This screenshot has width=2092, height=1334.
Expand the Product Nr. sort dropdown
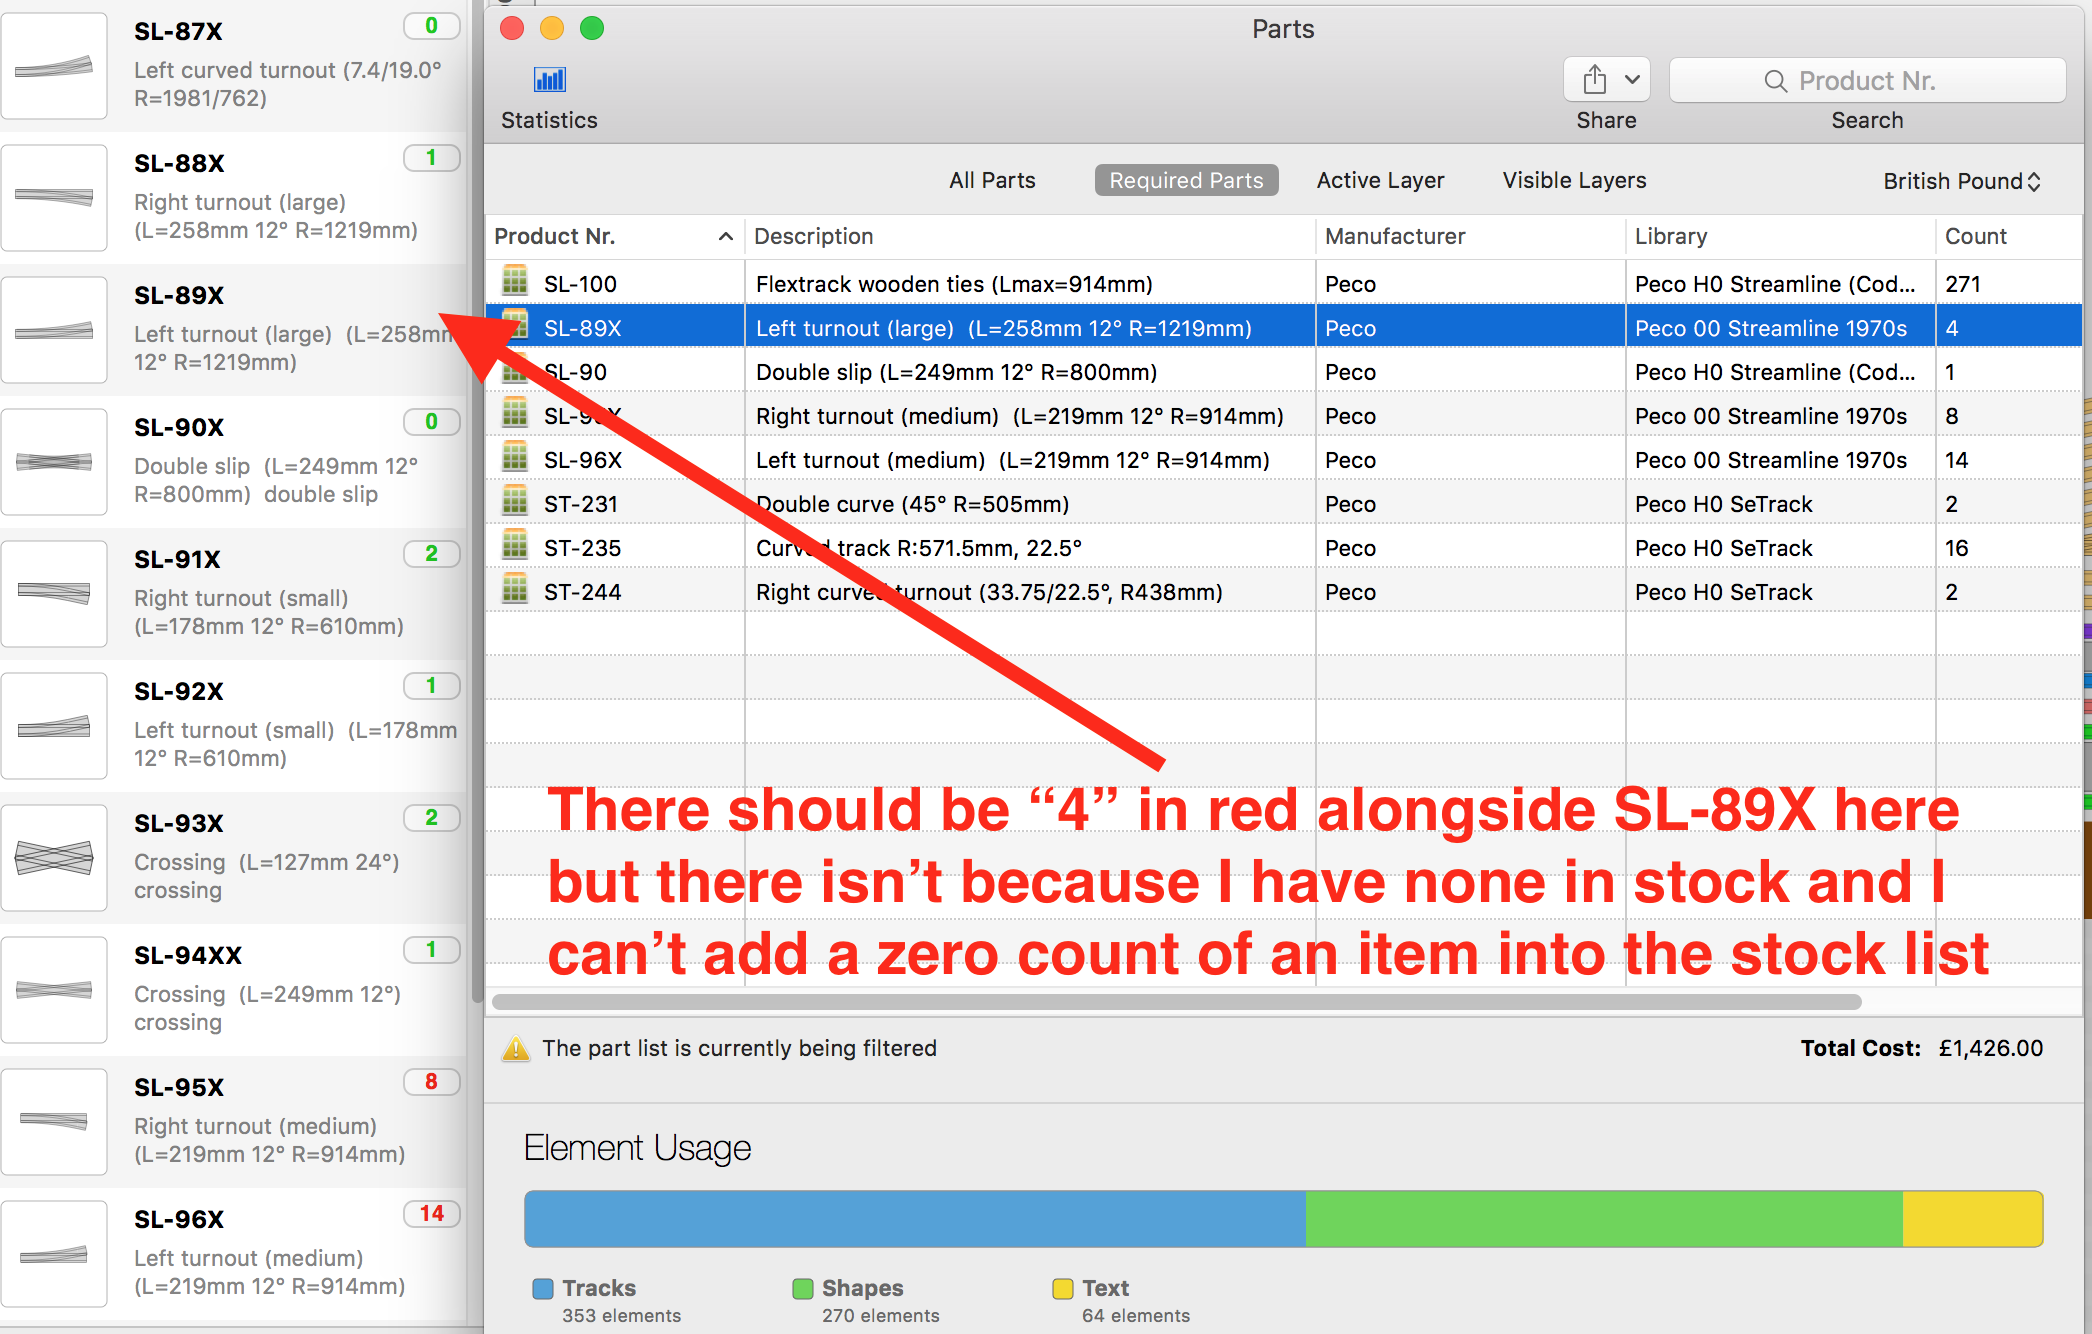click(x=727, y=236)
